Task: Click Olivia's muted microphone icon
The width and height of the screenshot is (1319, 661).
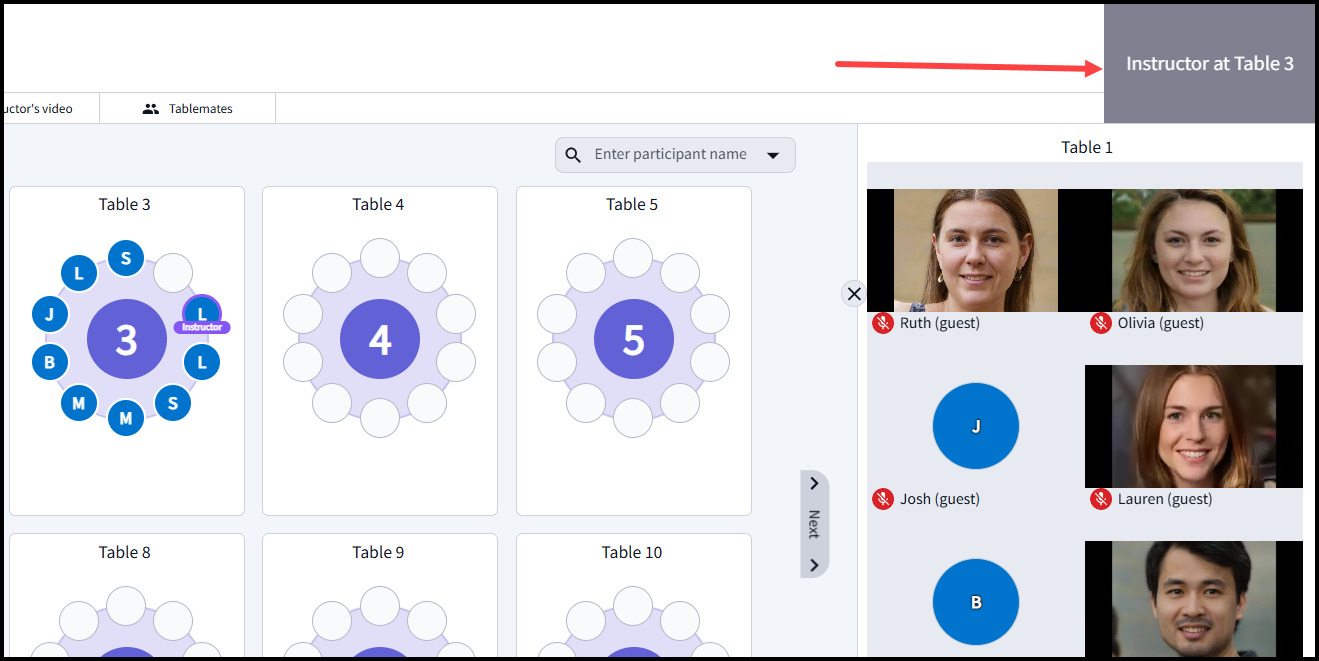Action: coord(1100,323)
